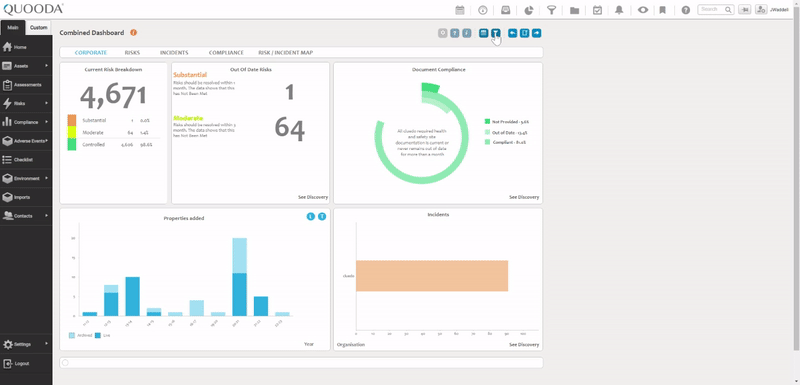Viewport: 800px width, 385px height.
Task: Click the orange info icon beside Combined Dashboard
Action: (x=133, y=33)
